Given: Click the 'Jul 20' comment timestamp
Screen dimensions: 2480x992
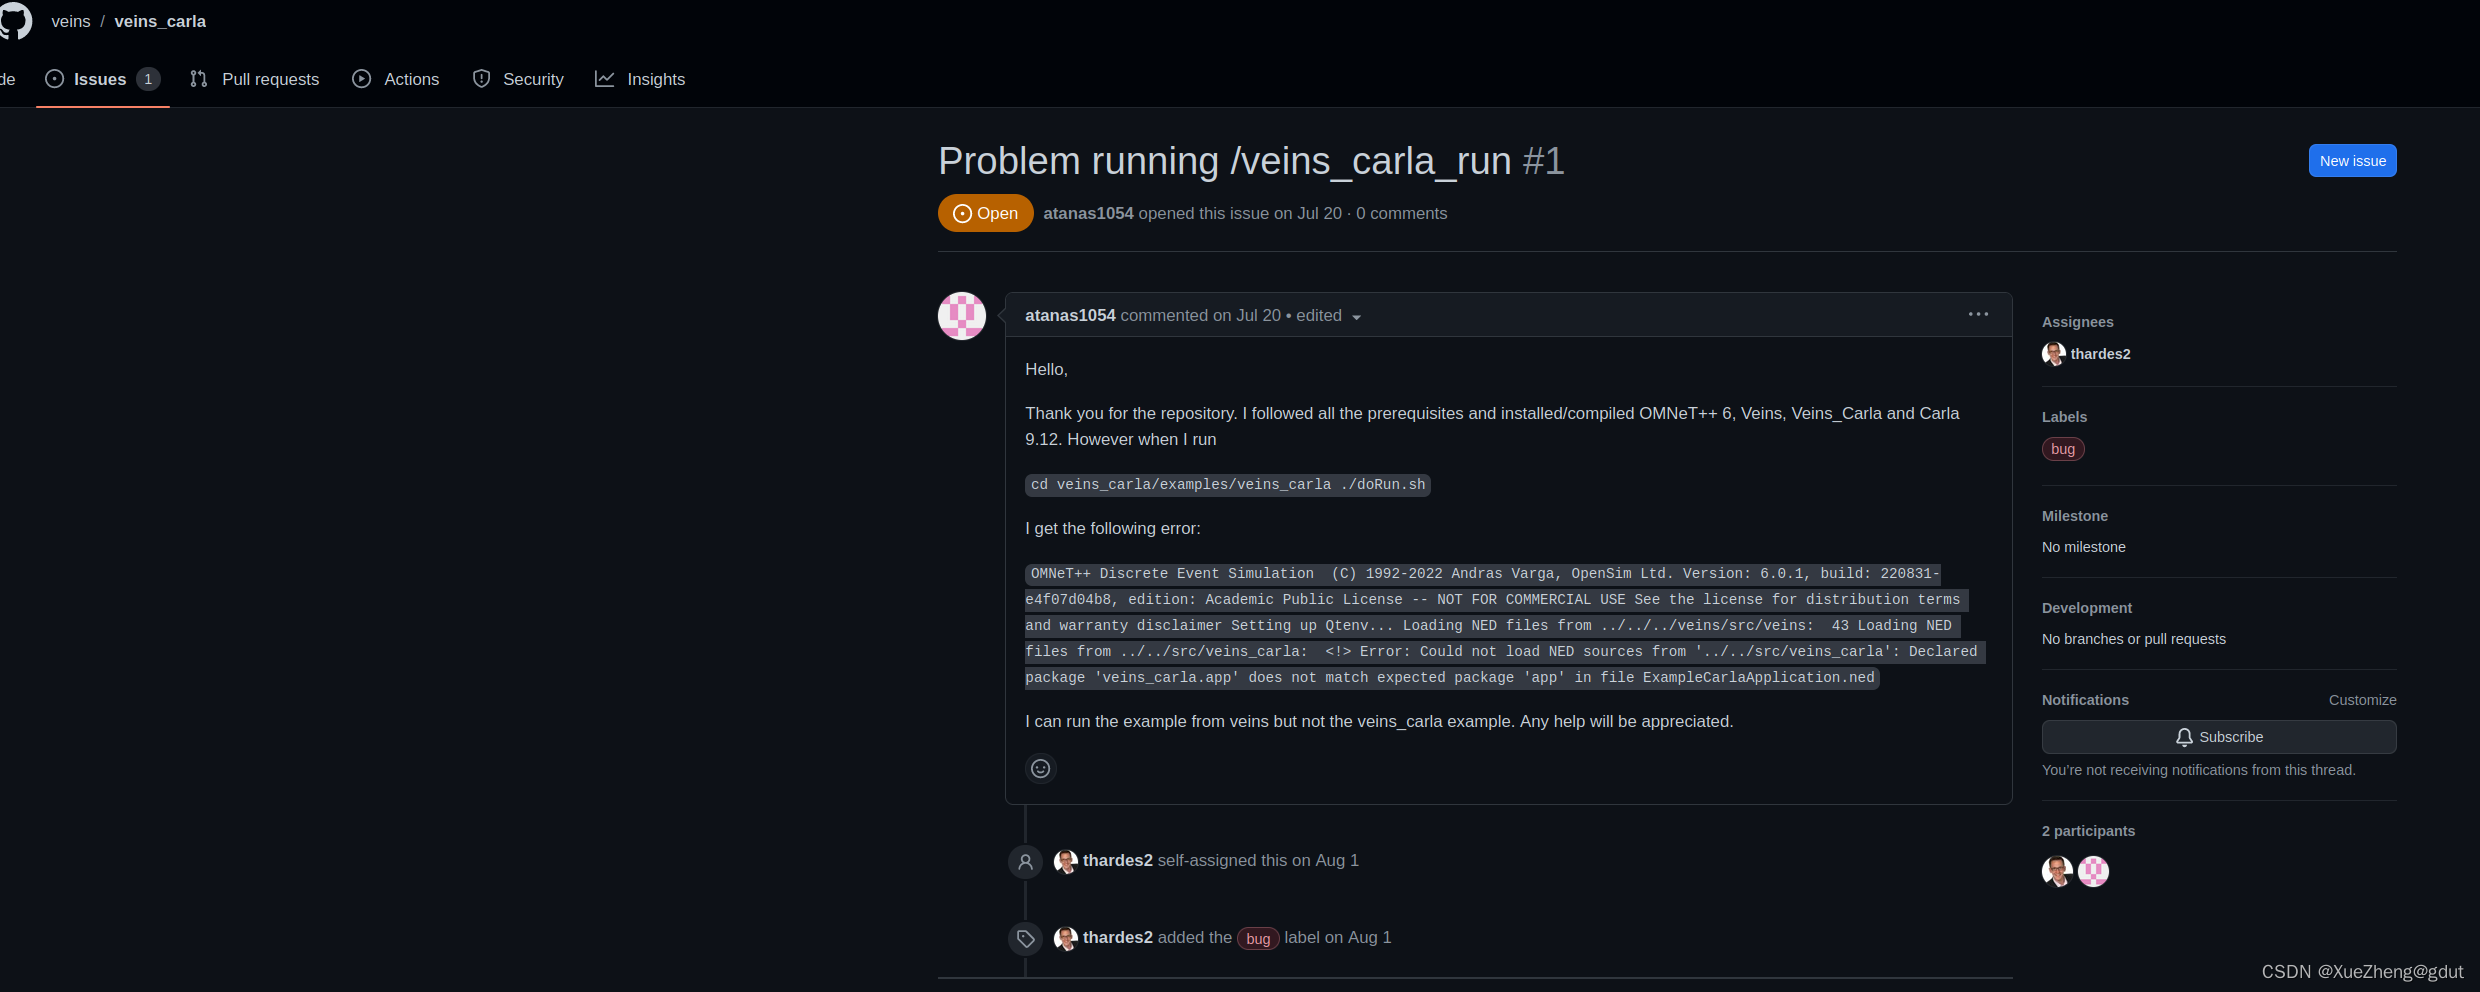Looking at the screenshot, I should point(1258,315).
